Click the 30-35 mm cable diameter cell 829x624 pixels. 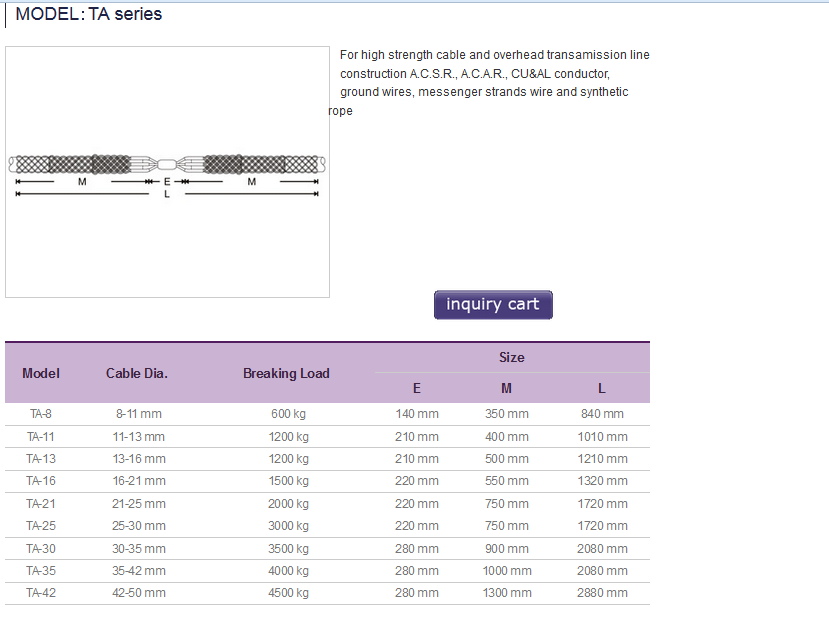(139, 549)
